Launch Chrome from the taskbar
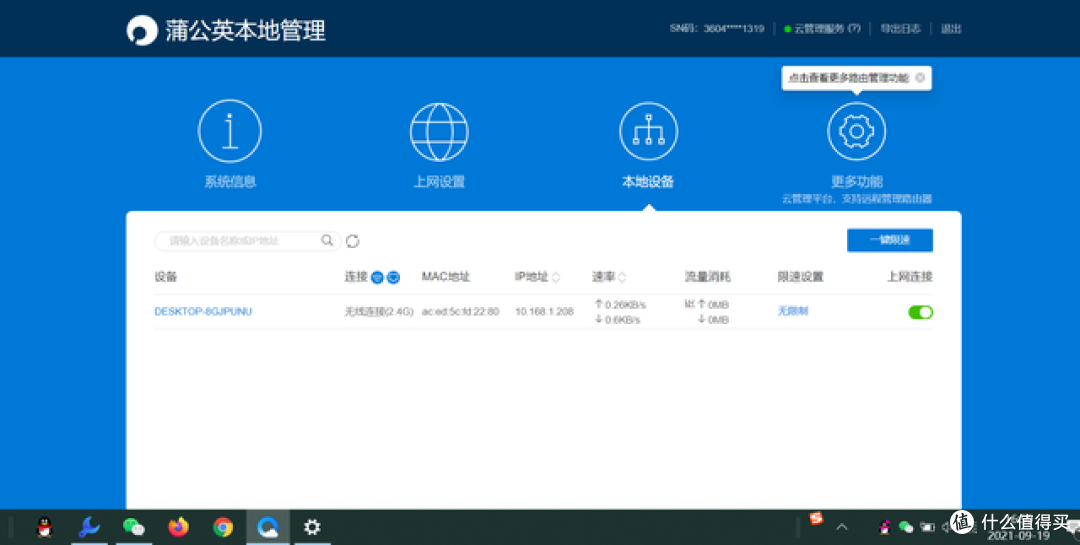This screenshot has width=1080, height=545. pos(222,527)
